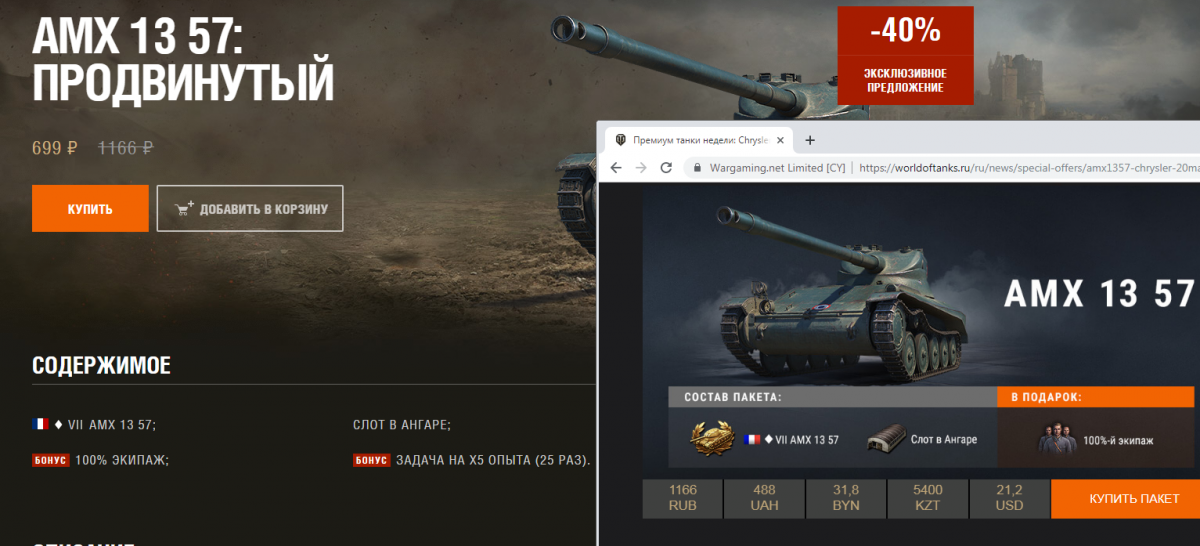Screen dimensions: 1200x546
Task: Close the Премиум танки недели tab
Action: (780, 140)
